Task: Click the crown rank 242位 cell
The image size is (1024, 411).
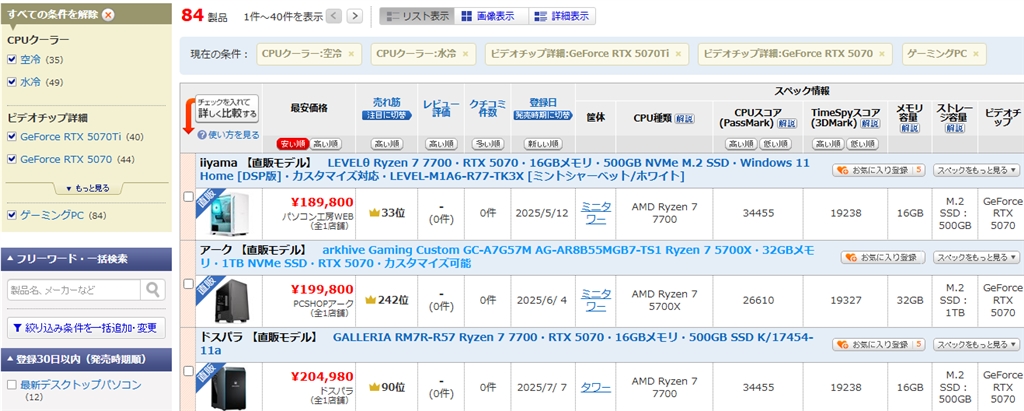Action: (387, 300)
